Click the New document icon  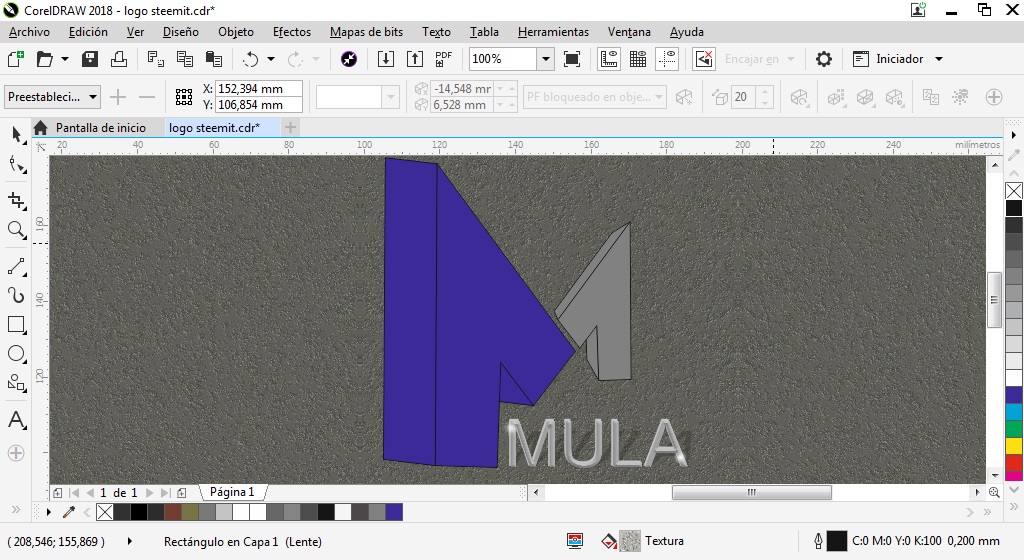[16, 59]
